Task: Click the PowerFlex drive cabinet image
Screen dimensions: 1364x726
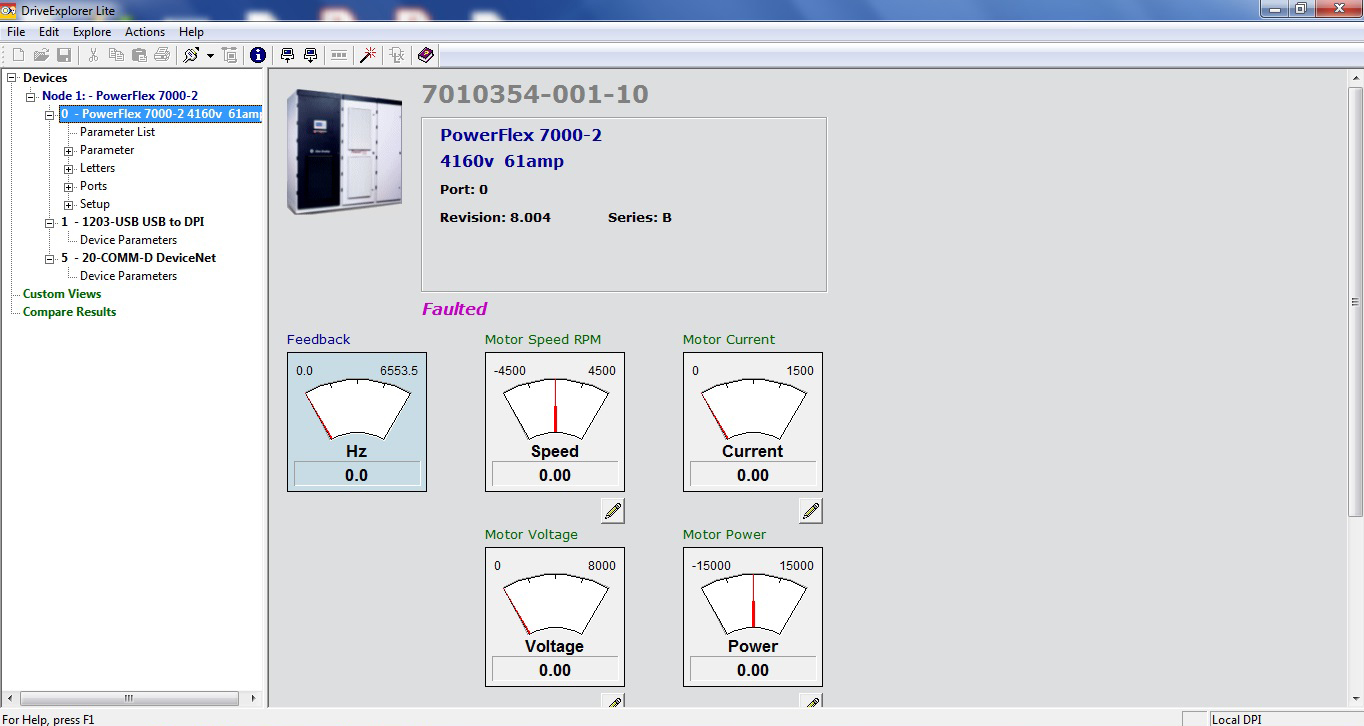Action: pyautogui.click(x=344, y=151)
